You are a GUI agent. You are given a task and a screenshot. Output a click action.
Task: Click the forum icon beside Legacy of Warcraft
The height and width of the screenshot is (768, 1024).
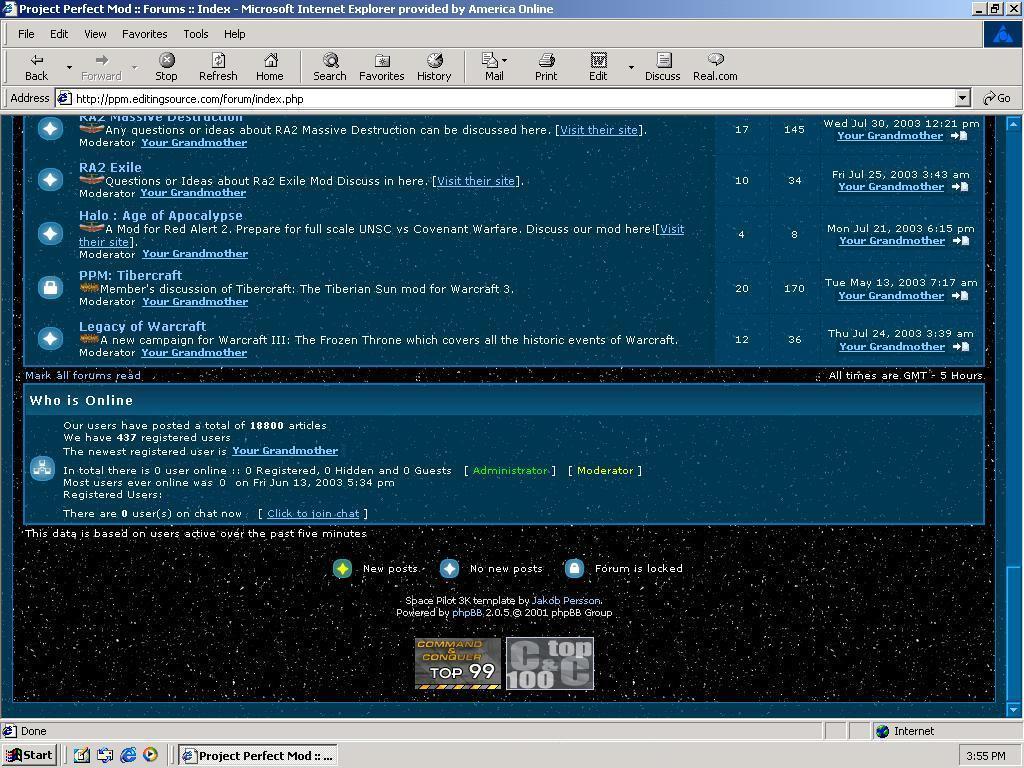(x=50, y=338)
